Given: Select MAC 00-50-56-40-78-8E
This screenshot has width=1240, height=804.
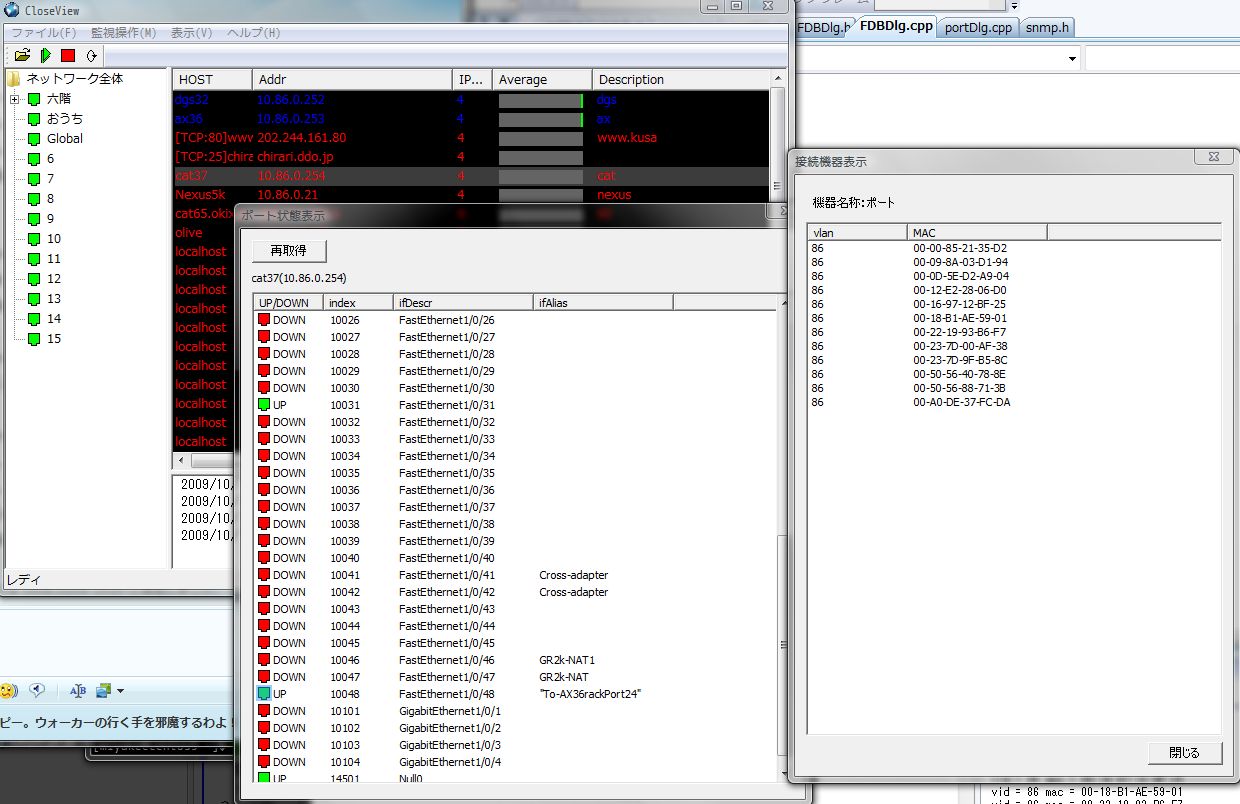Looking at the screenshot, I should [x=960, y=374].
